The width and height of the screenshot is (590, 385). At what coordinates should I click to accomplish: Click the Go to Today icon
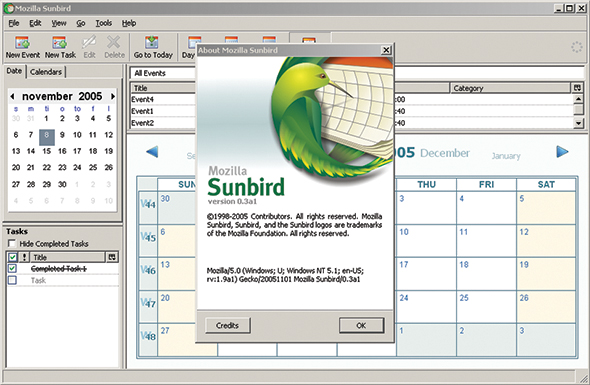[152, 42]
